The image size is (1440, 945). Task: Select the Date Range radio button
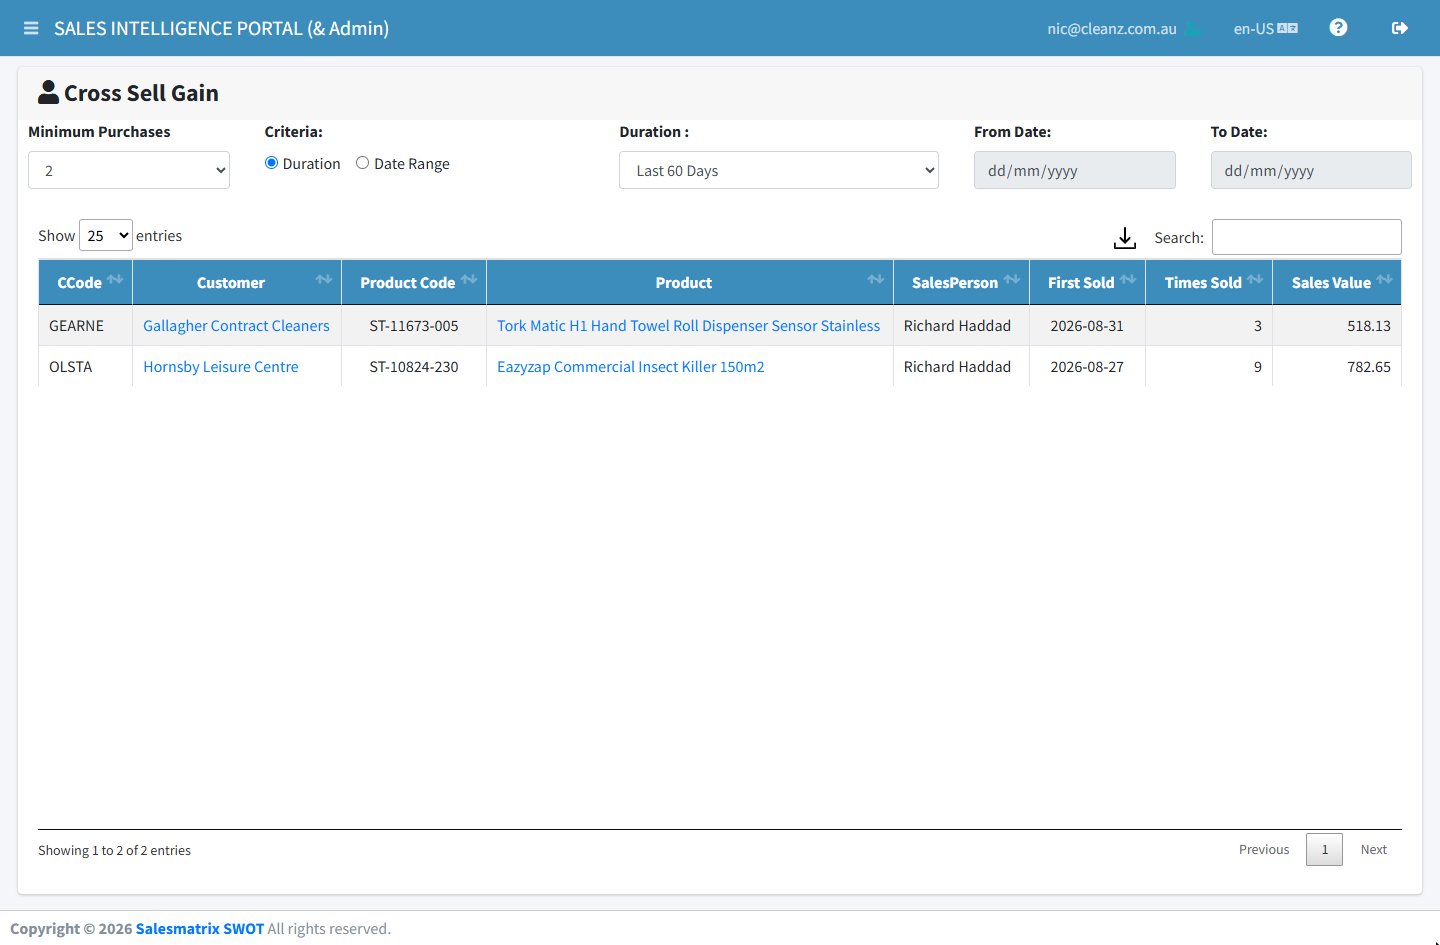click(362, 163)
